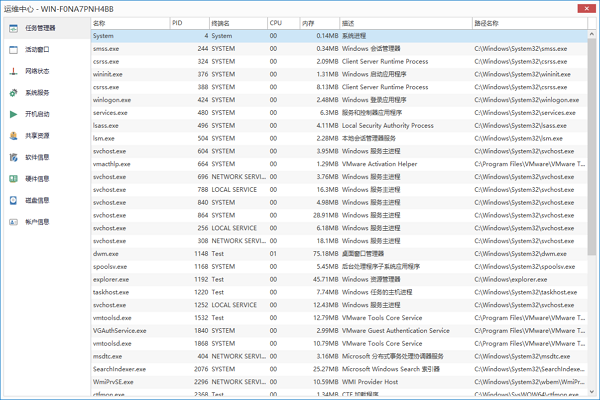This screenshot has height=400, width=600.
Task: Sort by the CPU column header
Action: [x=284, y=23]
